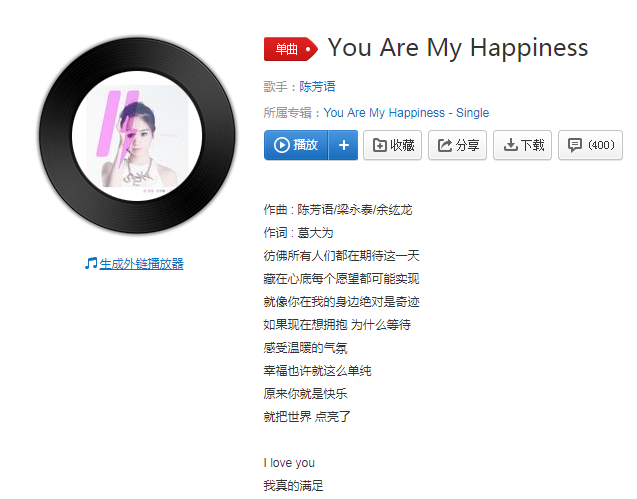Click the plus icon to add to playlist
This screenshot has width=637, height=499.
point(344,145)
